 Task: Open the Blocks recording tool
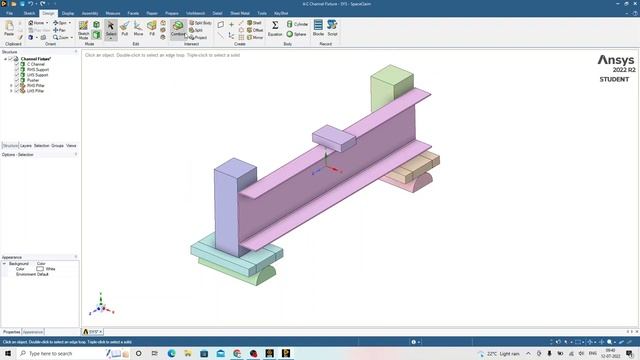coord(318,28)
